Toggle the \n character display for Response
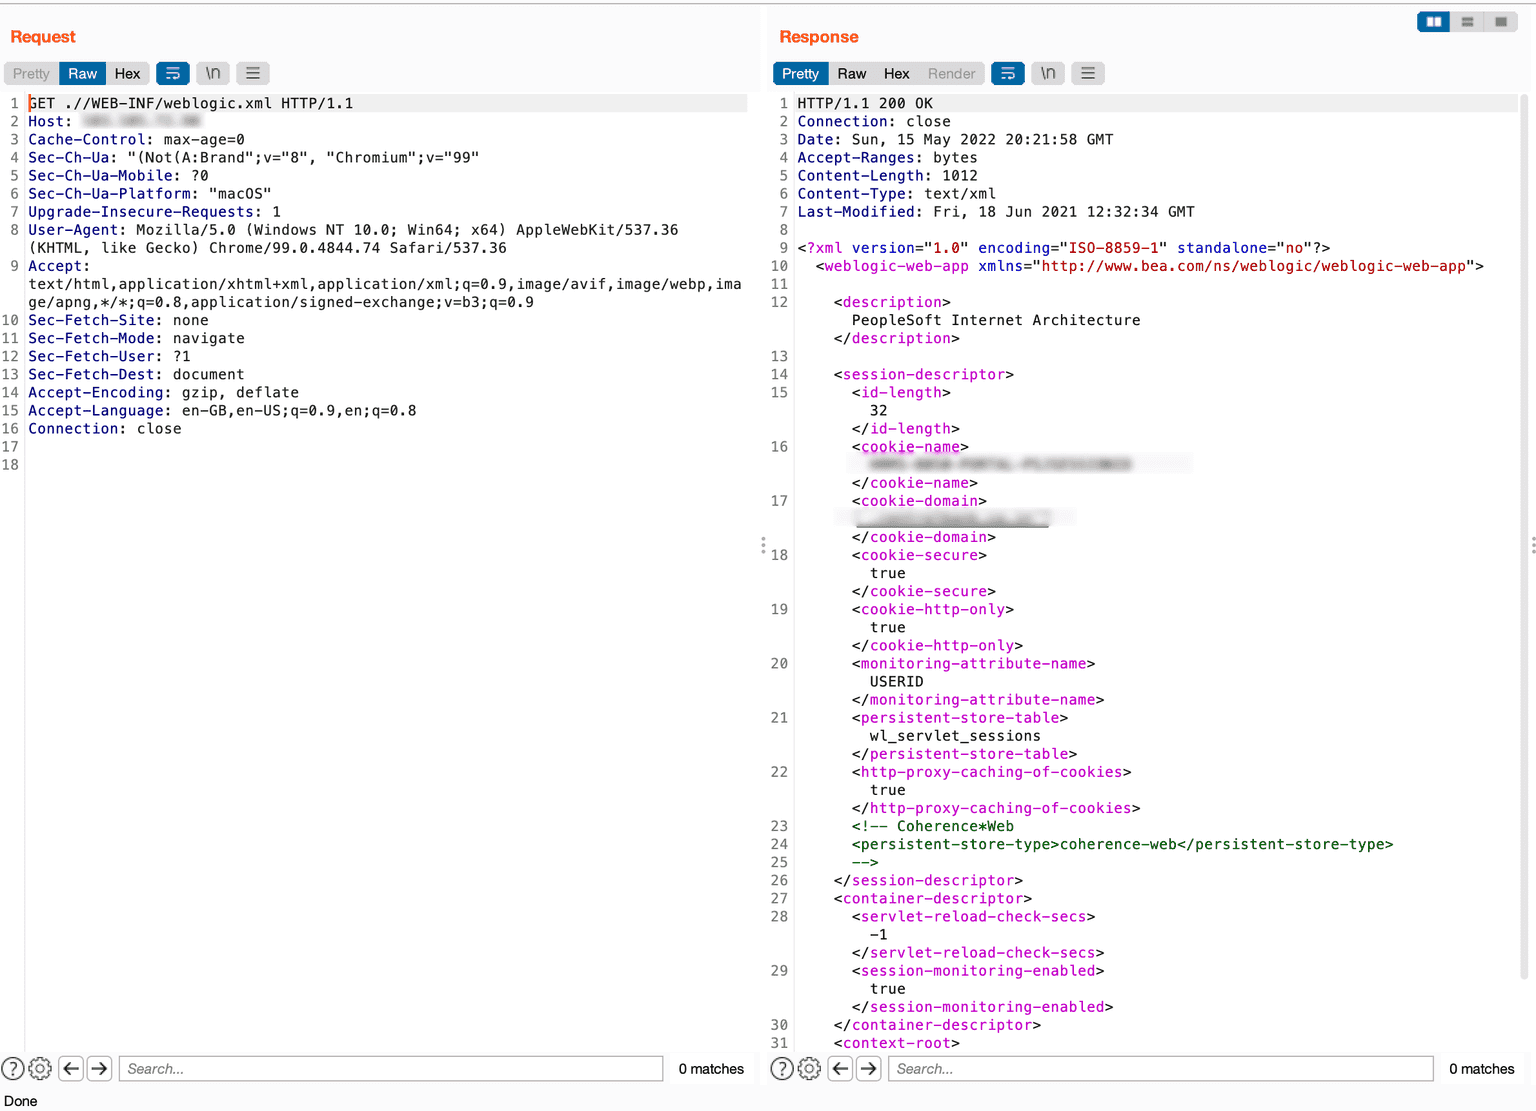The height and width of the screenshot is (1111, 1536). point(1047,73)
